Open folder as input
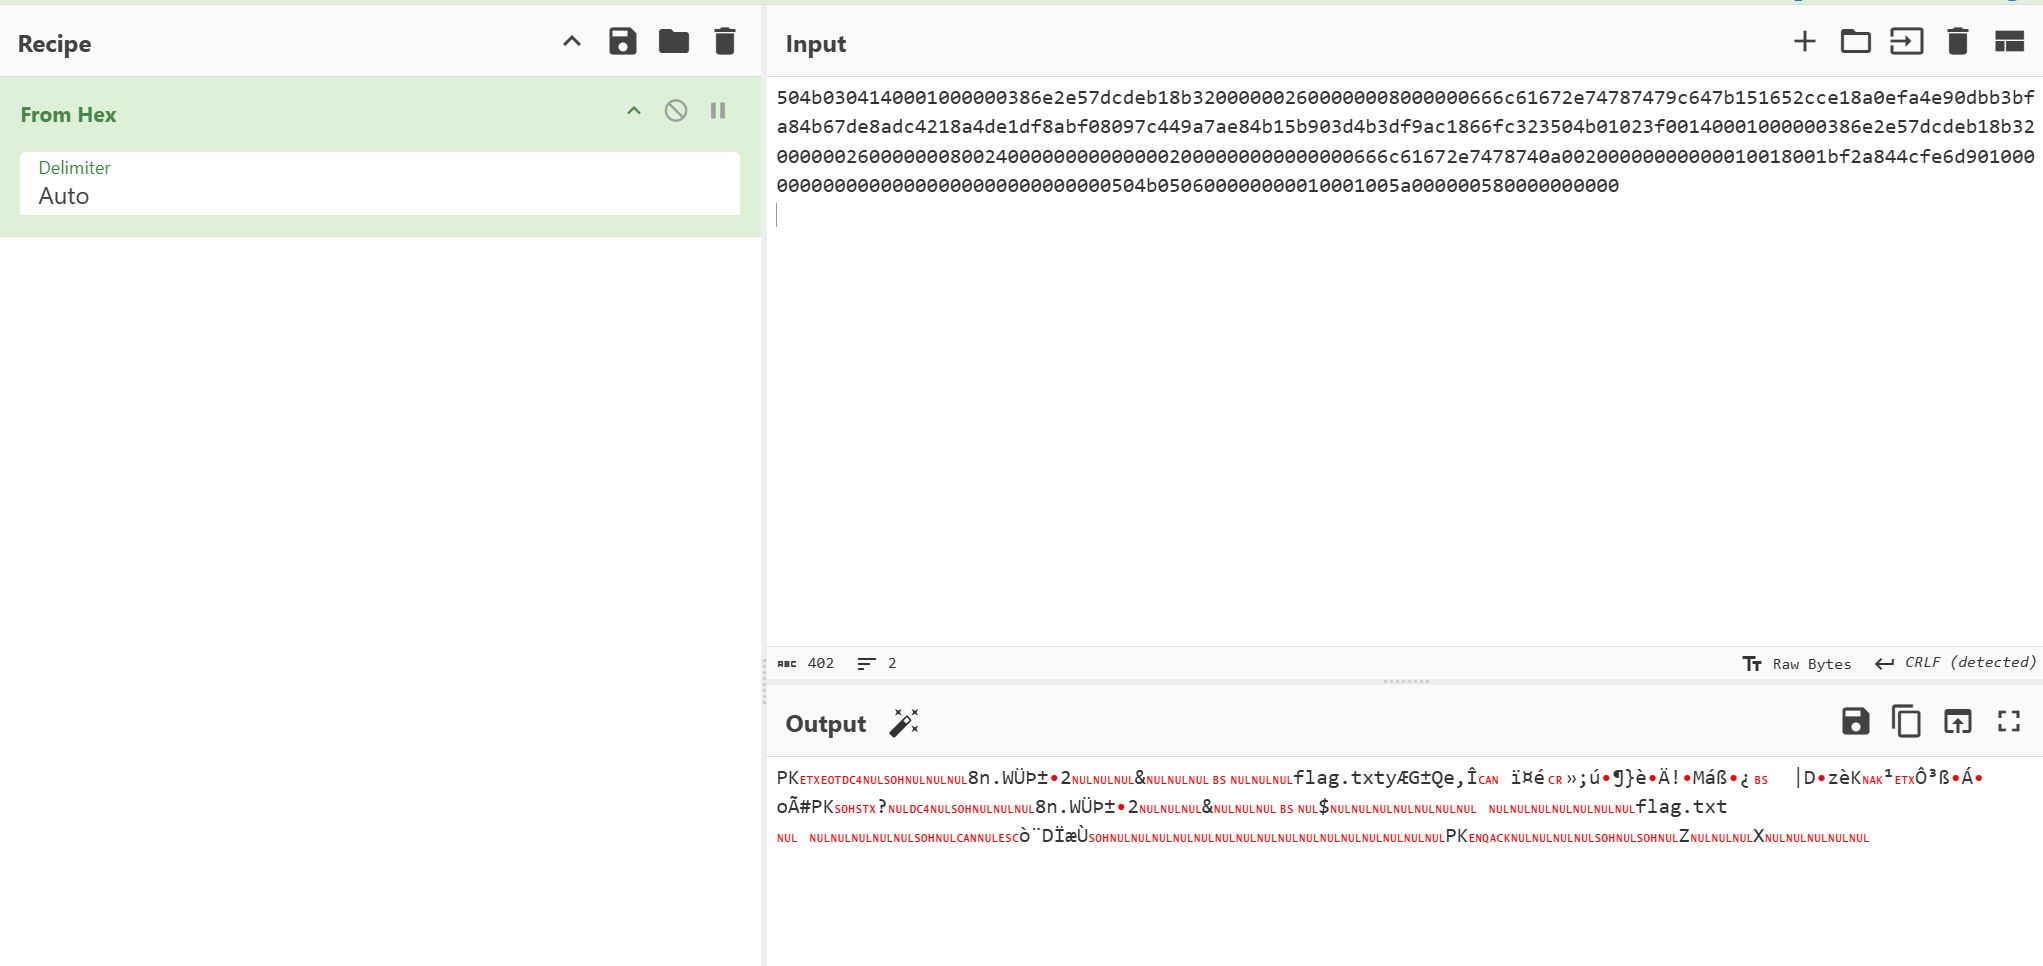2043x966 pixels. [1855, 42]
